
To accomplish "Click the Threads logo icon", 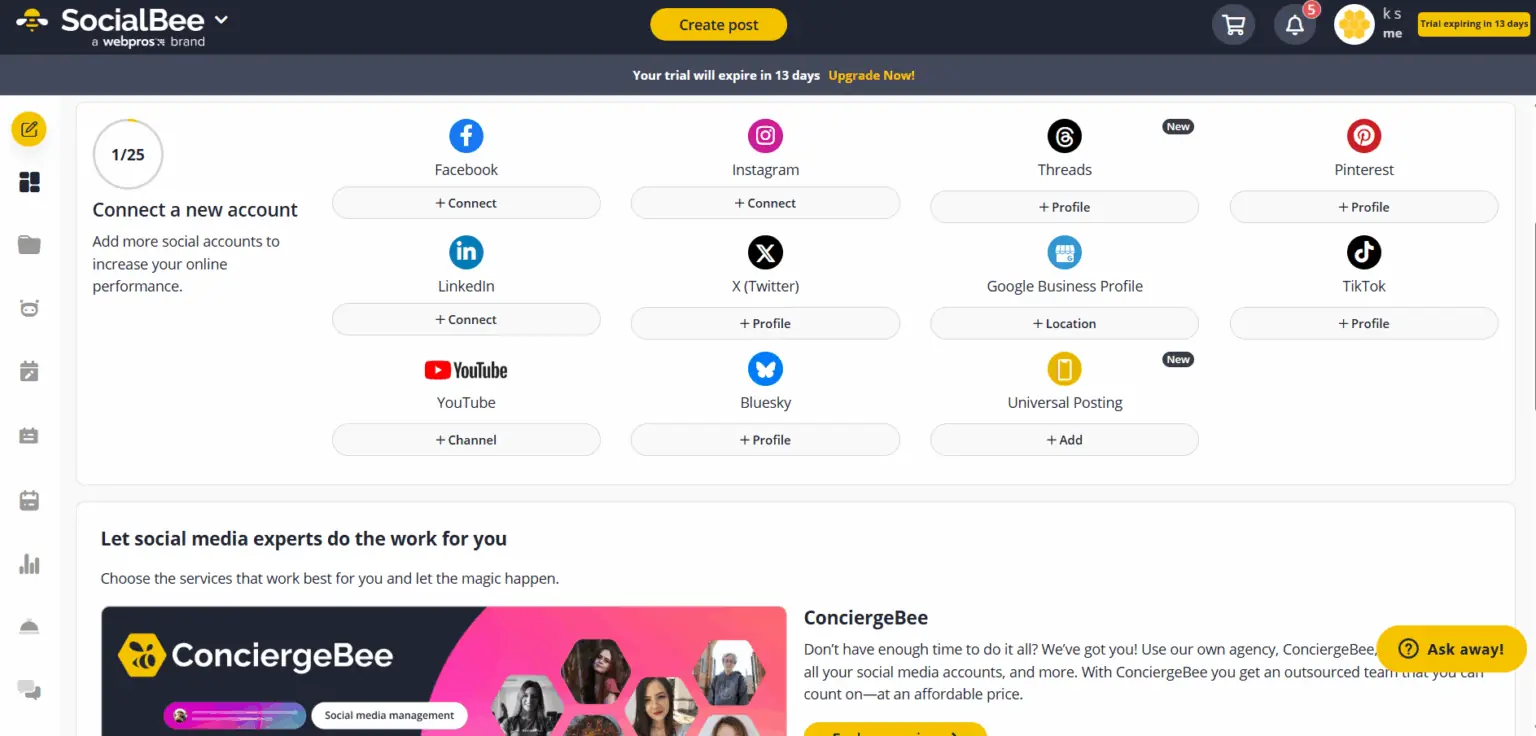I will tap(1064, 136).
